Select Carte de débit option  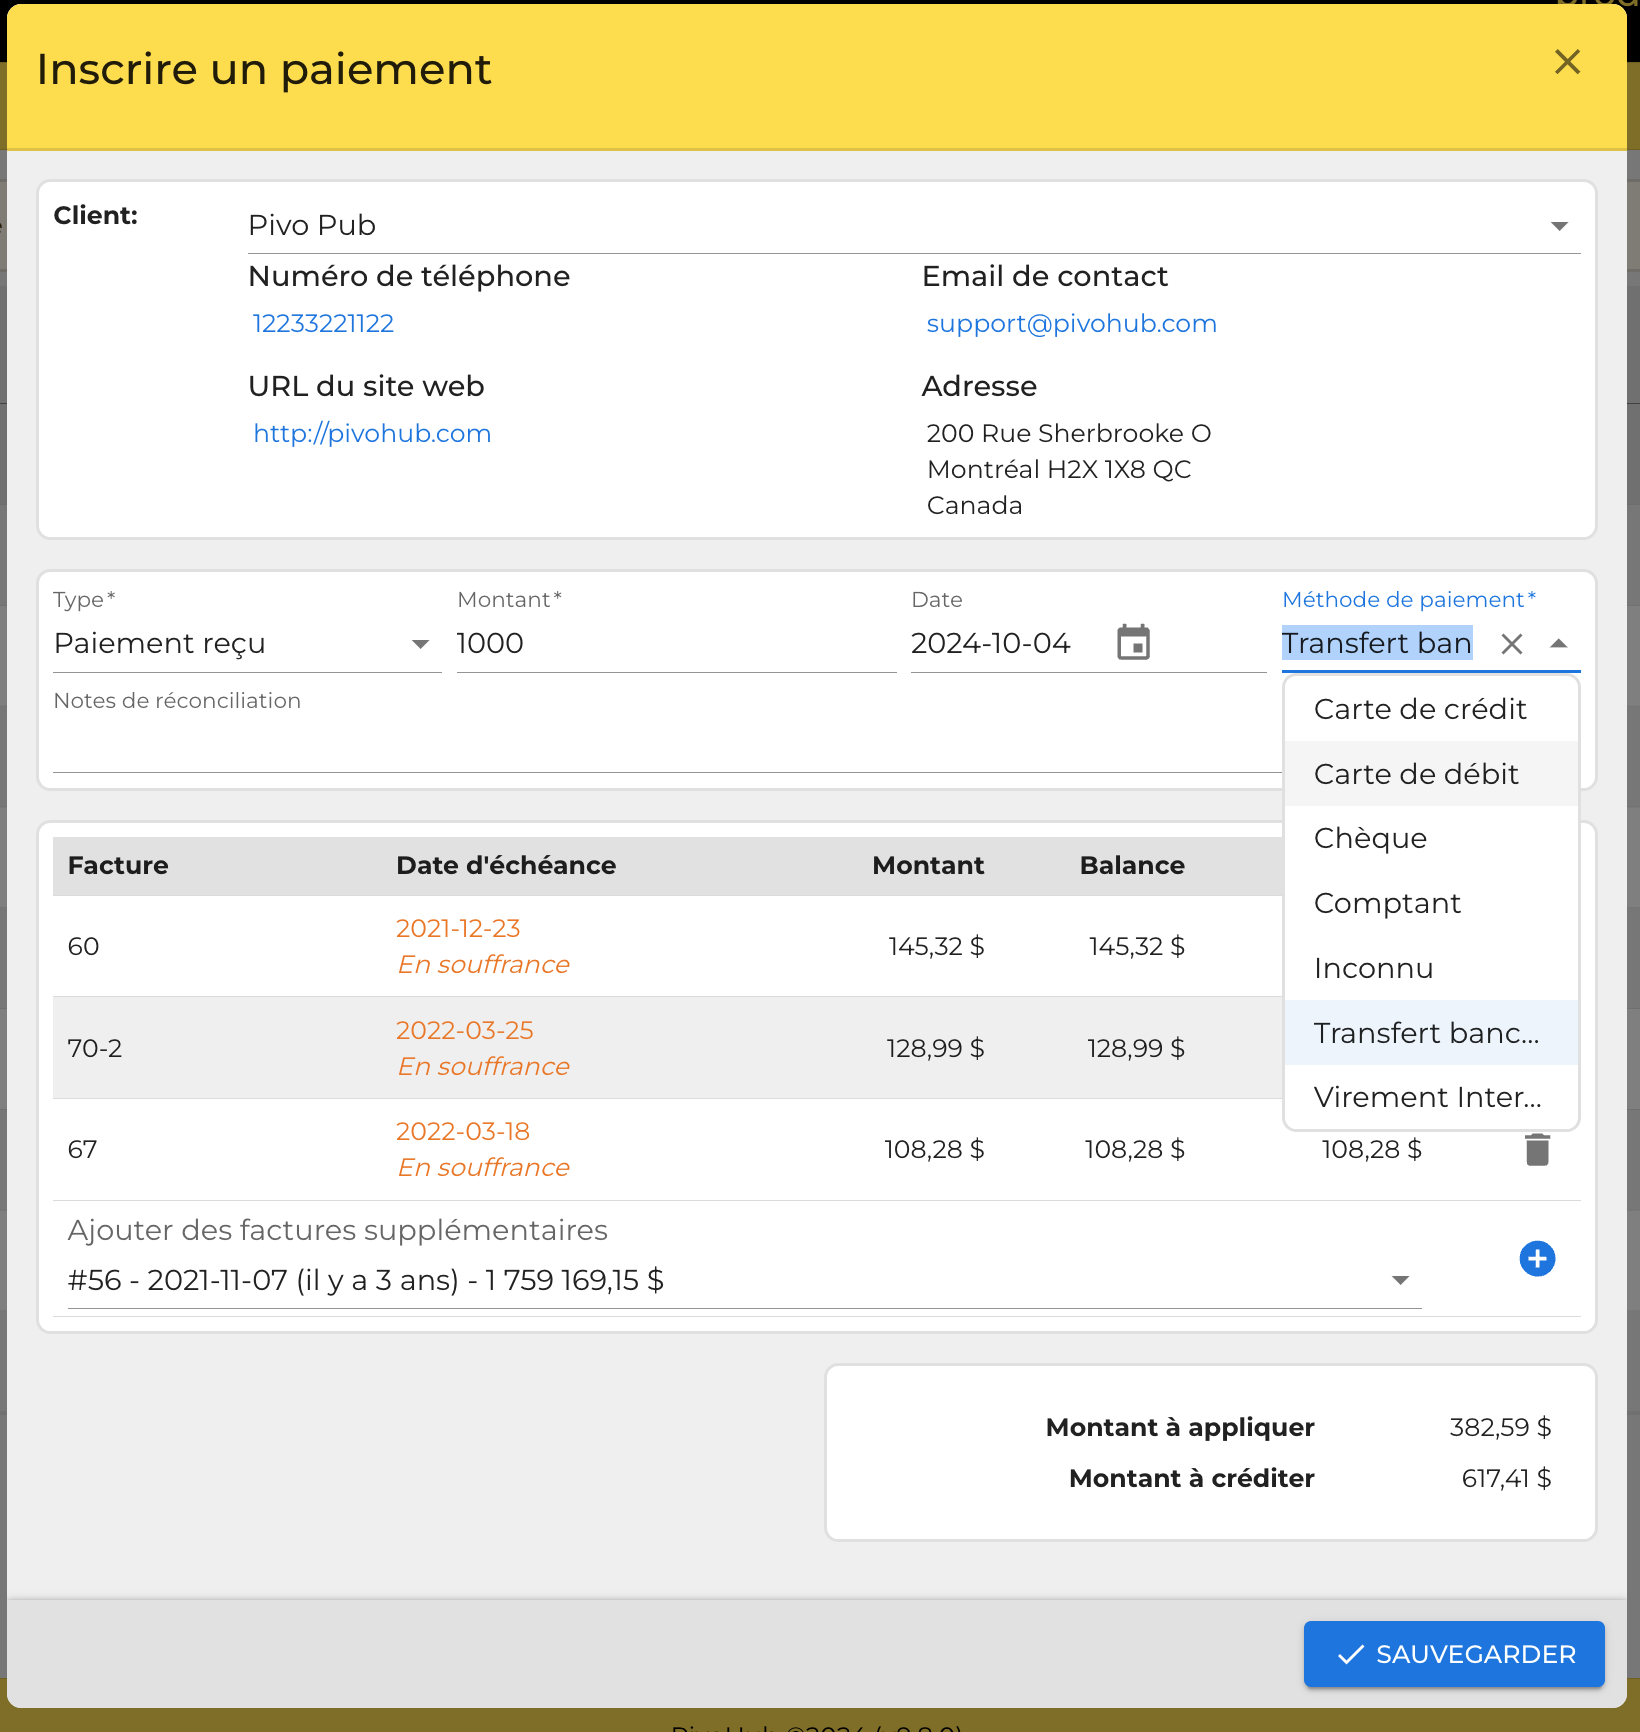point(1431,774)
